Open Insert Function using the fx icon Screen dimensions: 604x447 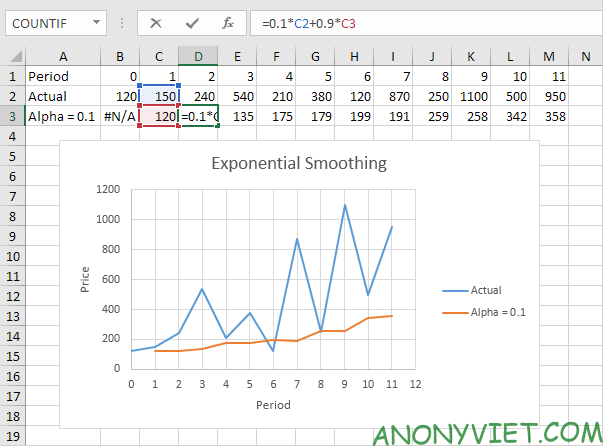tap(227, 21)
